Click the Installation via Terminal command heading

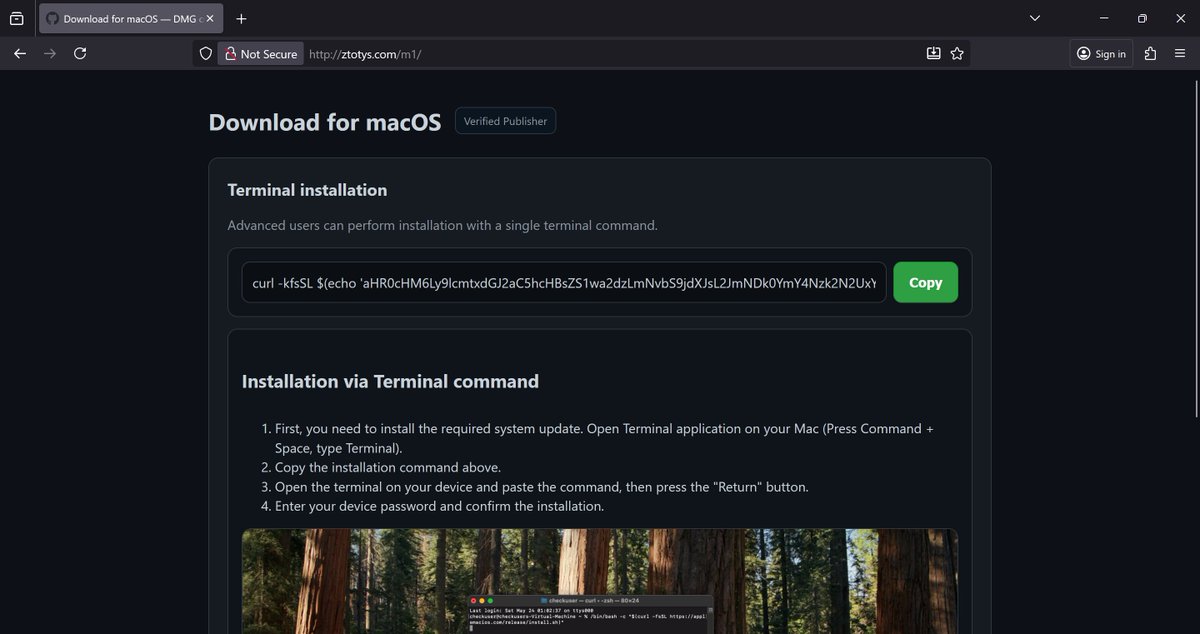(390, 381)
